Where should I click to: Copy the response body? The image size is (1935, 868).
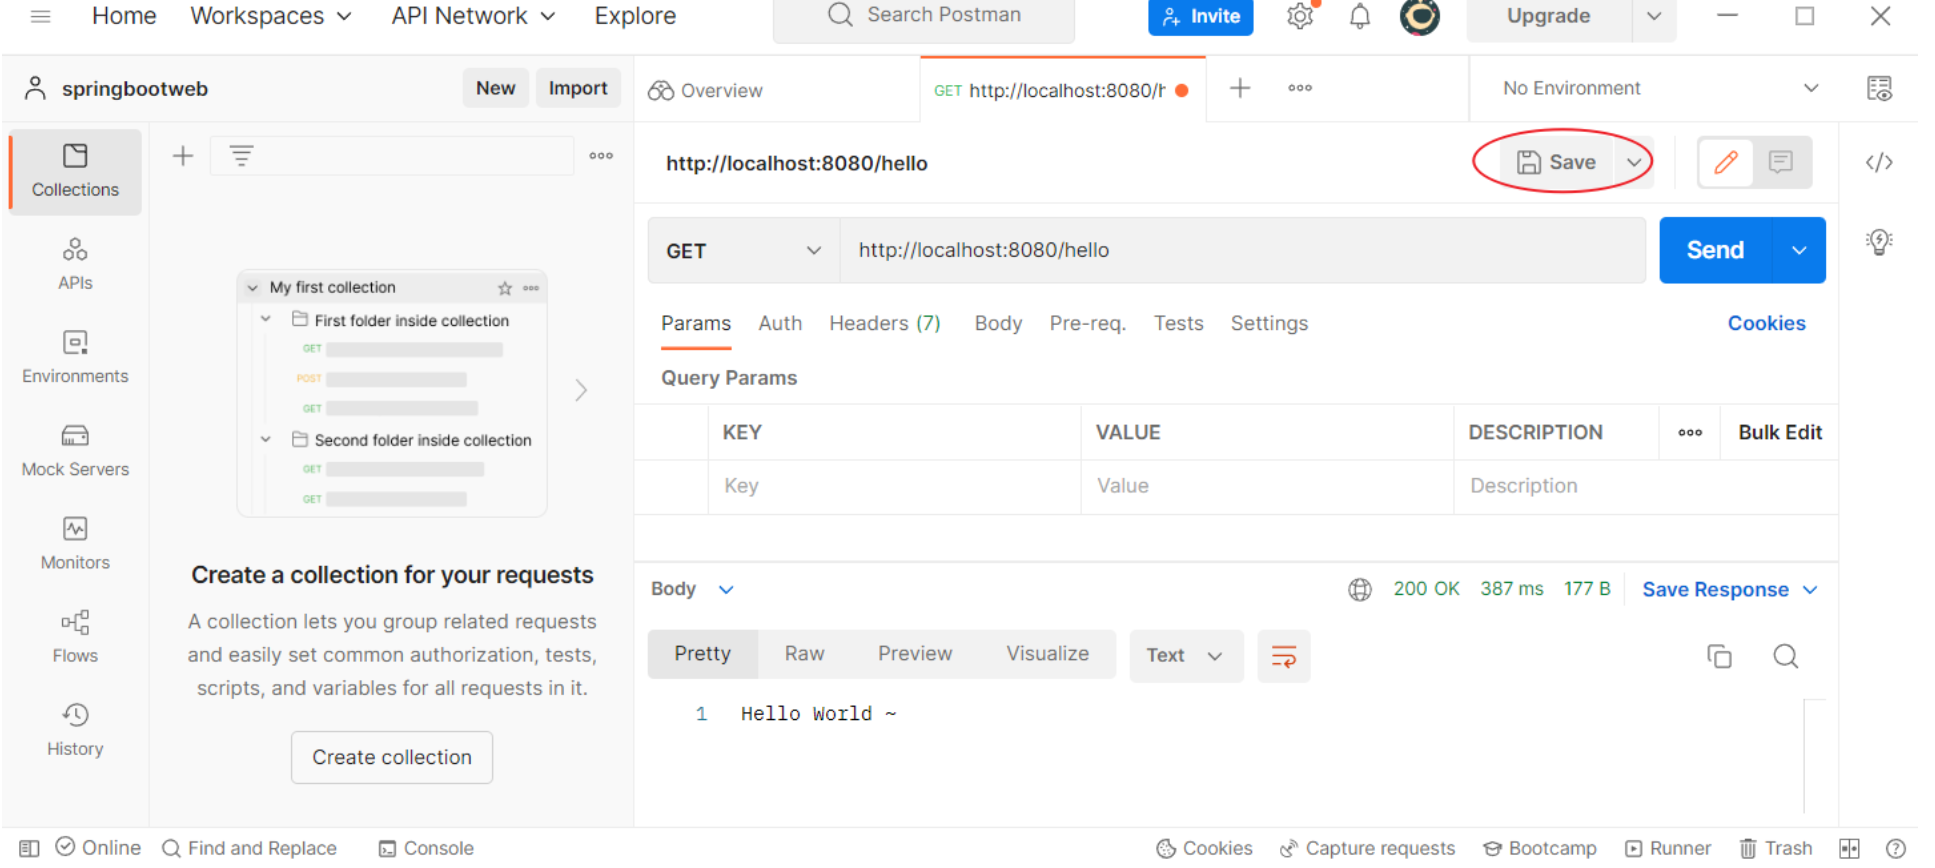[1719, 656]
